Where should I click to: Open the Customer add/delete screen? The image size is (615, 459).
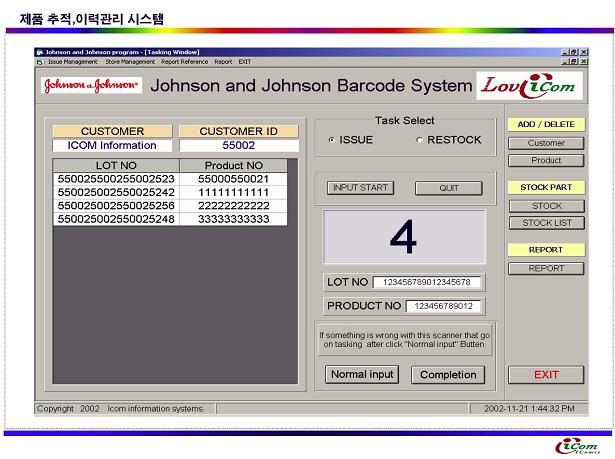[x=546, y=143]
